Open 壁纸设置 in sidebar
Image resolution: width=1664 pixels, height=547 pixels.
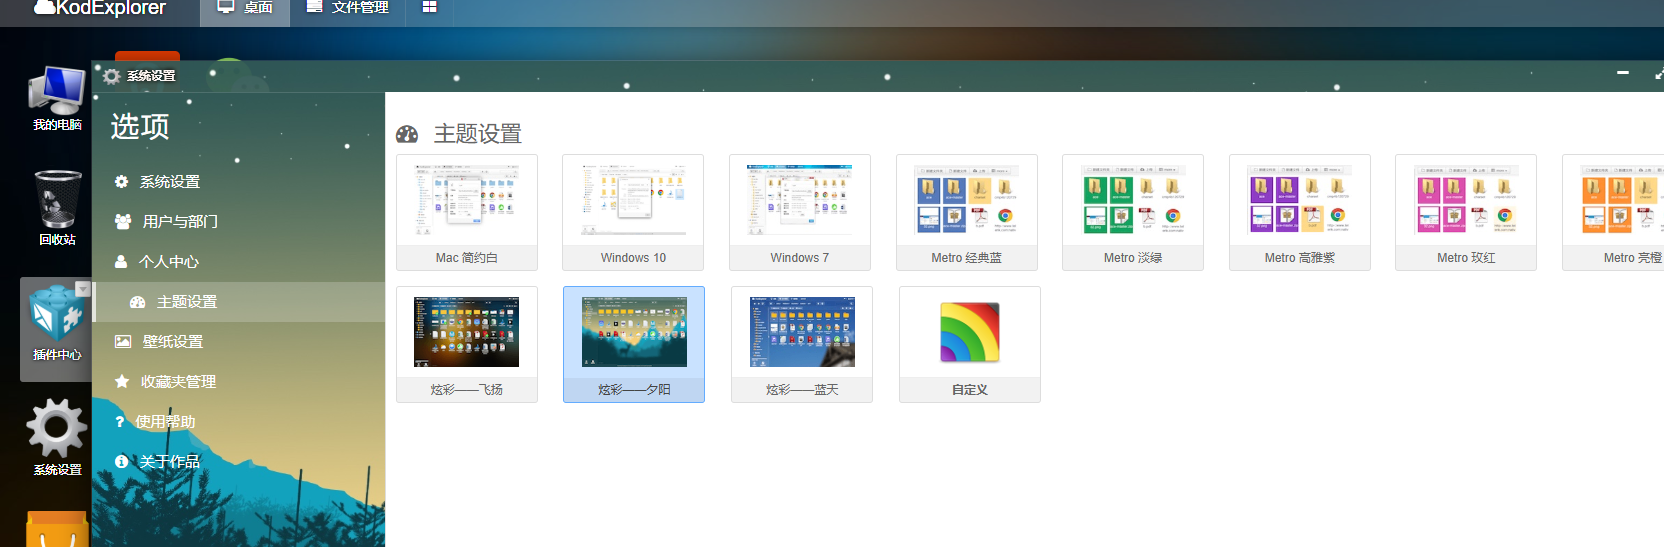238,342
